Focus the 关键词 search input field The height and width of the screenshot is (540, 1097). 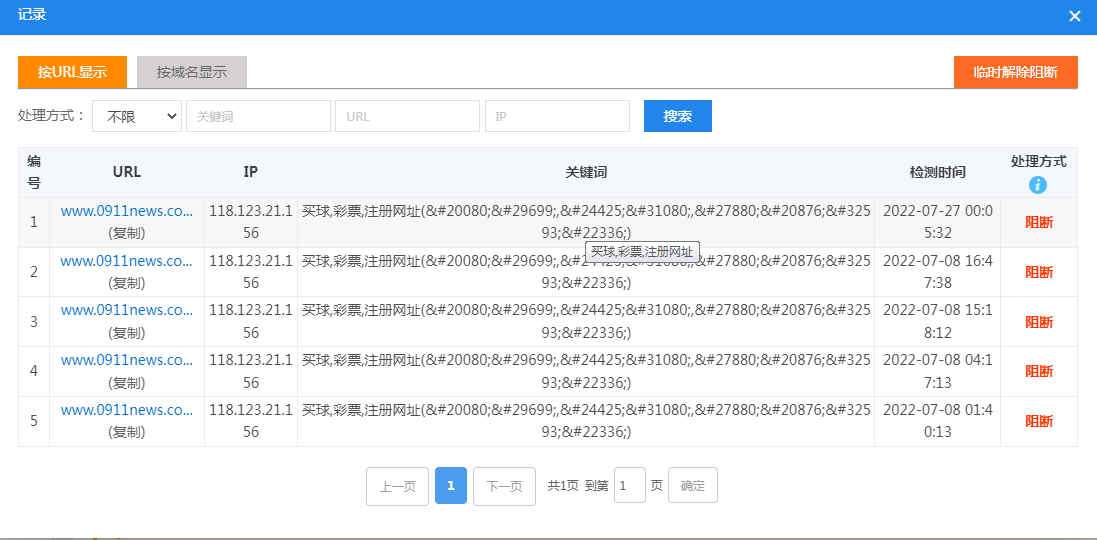tap(258, 116)
